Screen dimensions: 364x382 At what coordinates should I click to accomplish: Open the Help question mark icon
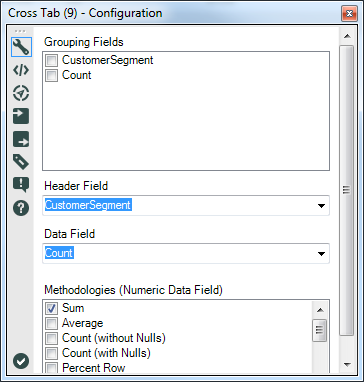21,208
